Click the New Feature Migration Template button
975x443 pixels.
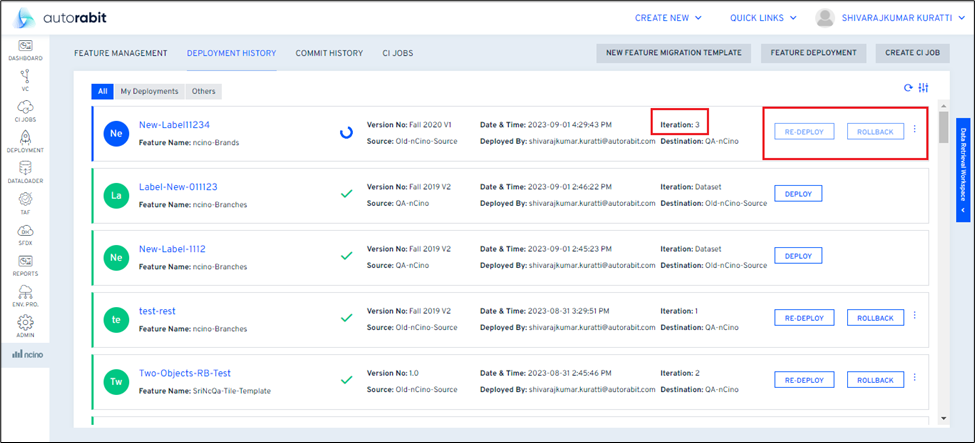tap(674, 53)
